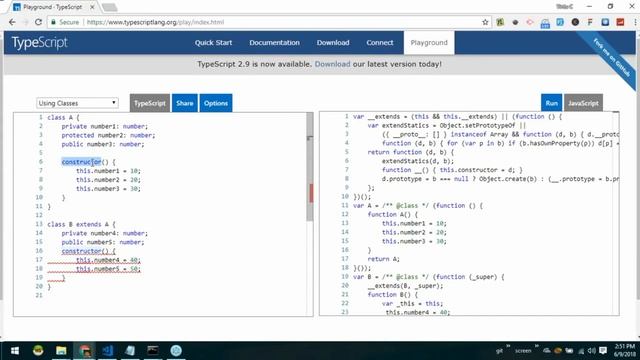
Task: Open Visual Studio Code from taskbar
Action: (108, 351)
